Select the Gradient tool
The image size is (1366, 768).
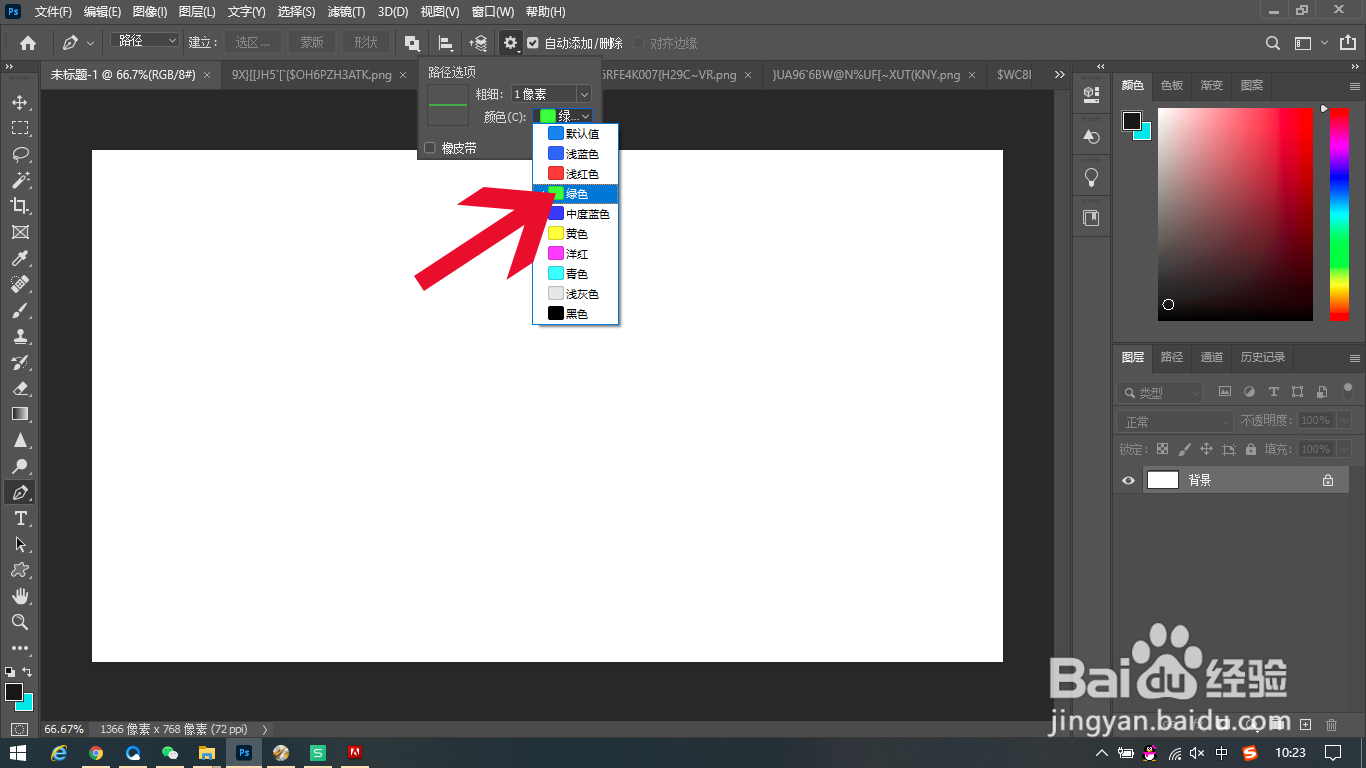coord(19,414)
